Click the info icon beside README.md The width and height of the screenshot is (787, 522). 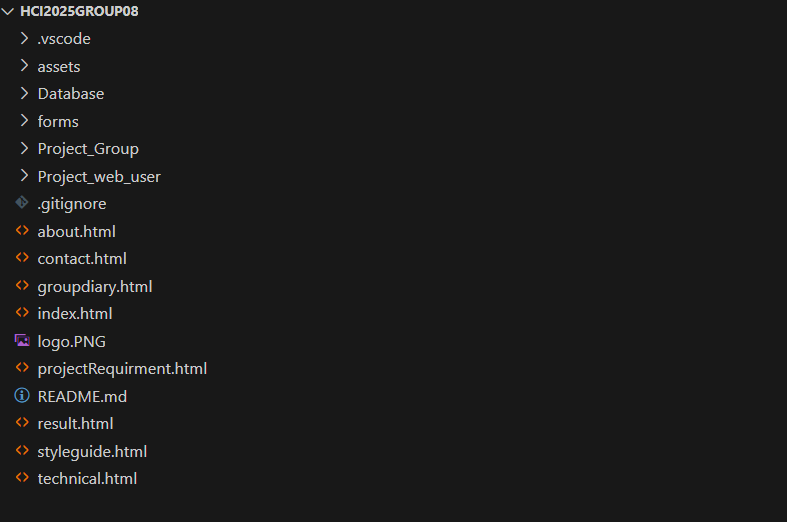click(x=22, y=396)
